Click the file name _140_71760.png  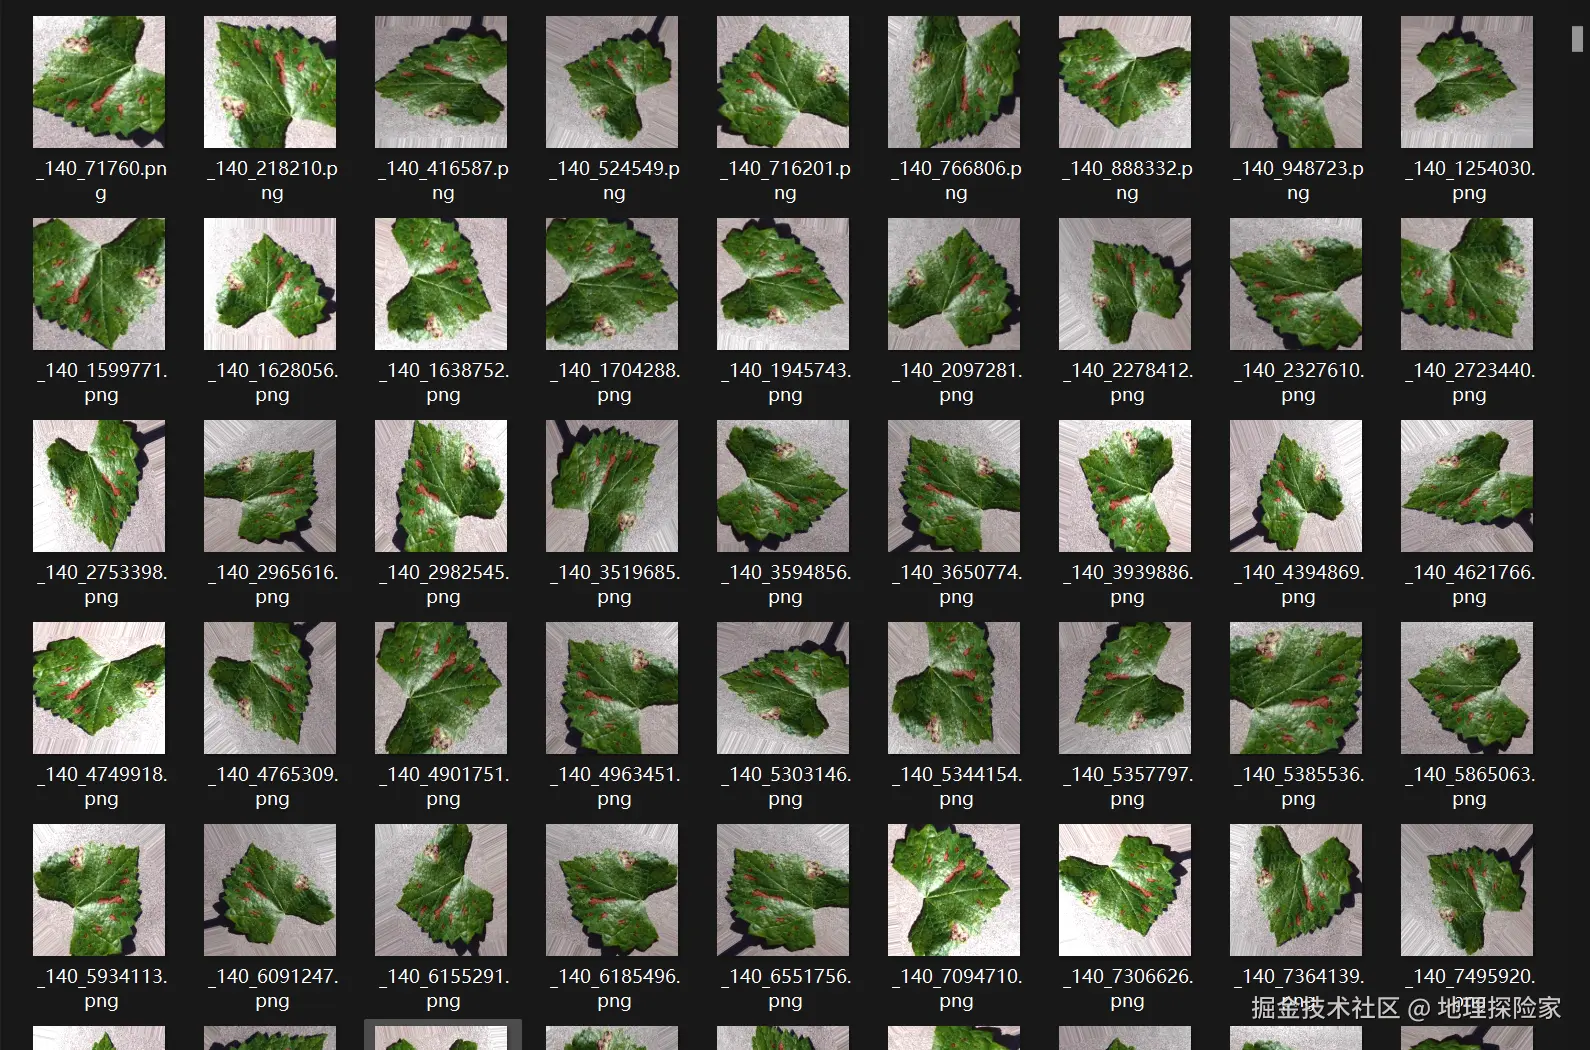[101, 181]
